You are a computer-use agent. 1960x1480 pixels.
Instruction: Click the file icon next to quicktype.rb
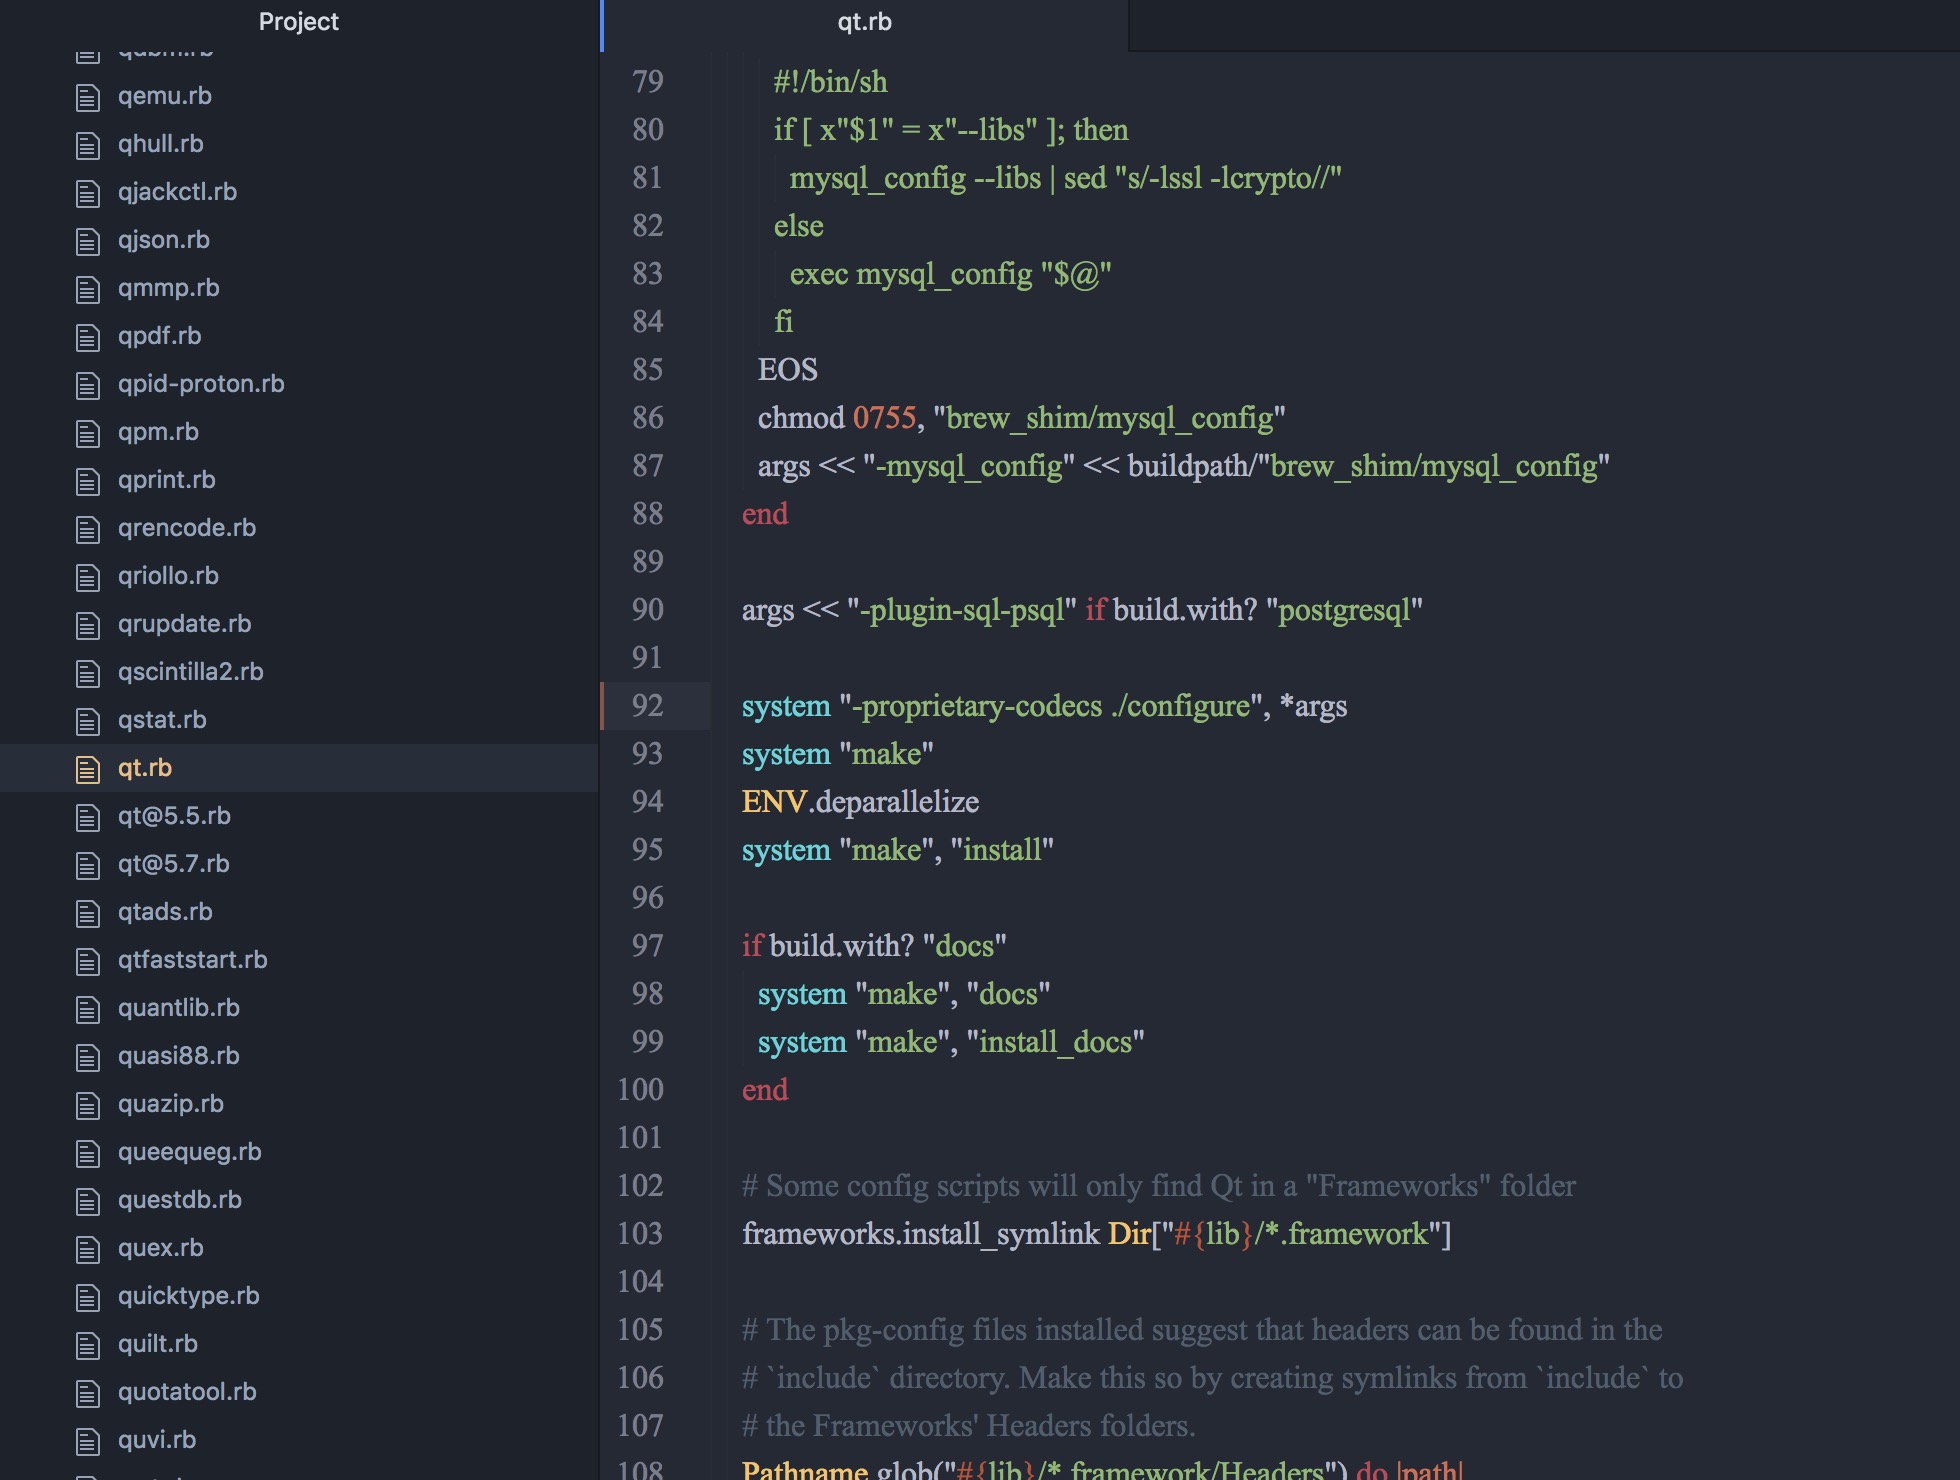tap(87, 1296)
